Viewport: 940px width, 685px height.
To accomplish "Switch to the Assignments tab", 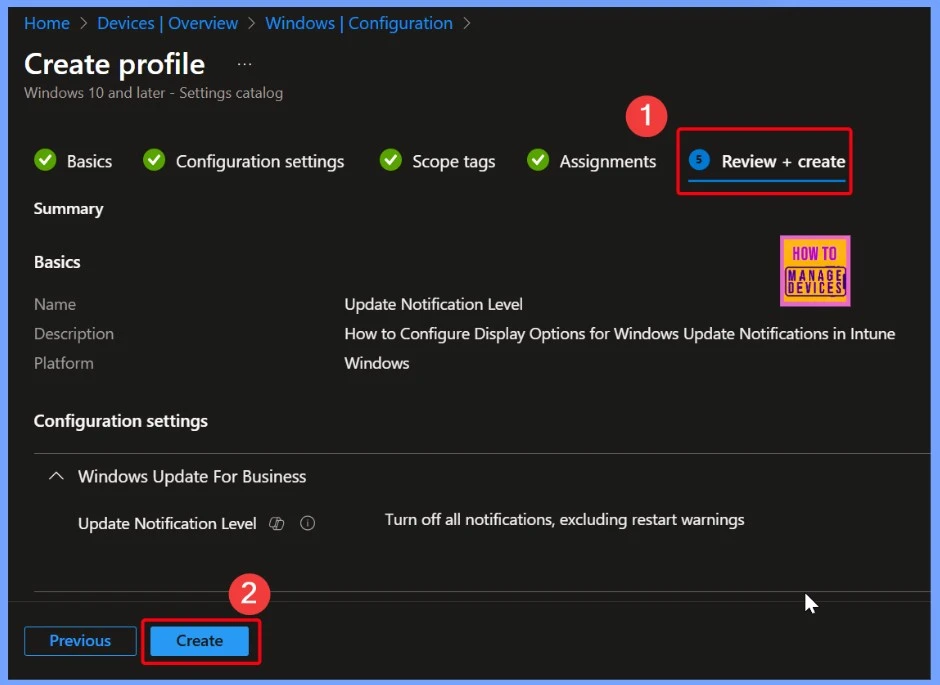I will pos(591,161).
